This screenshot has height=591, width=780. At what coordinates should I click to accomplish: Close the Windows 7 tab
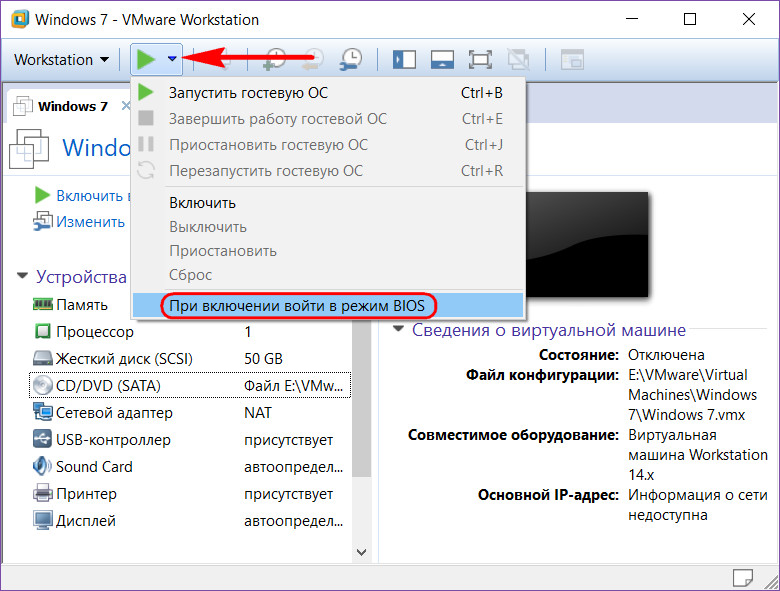(126, 106)
